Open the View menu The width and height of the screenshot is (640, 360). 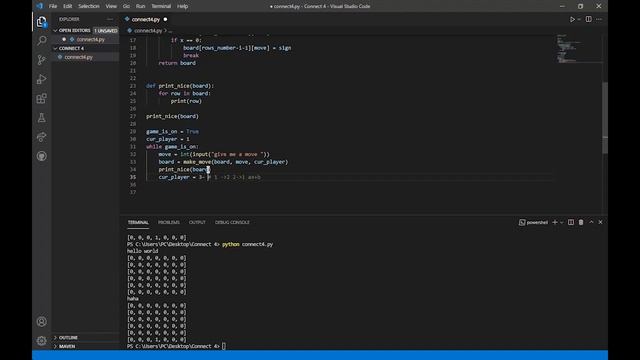click(x=111, y=6)
